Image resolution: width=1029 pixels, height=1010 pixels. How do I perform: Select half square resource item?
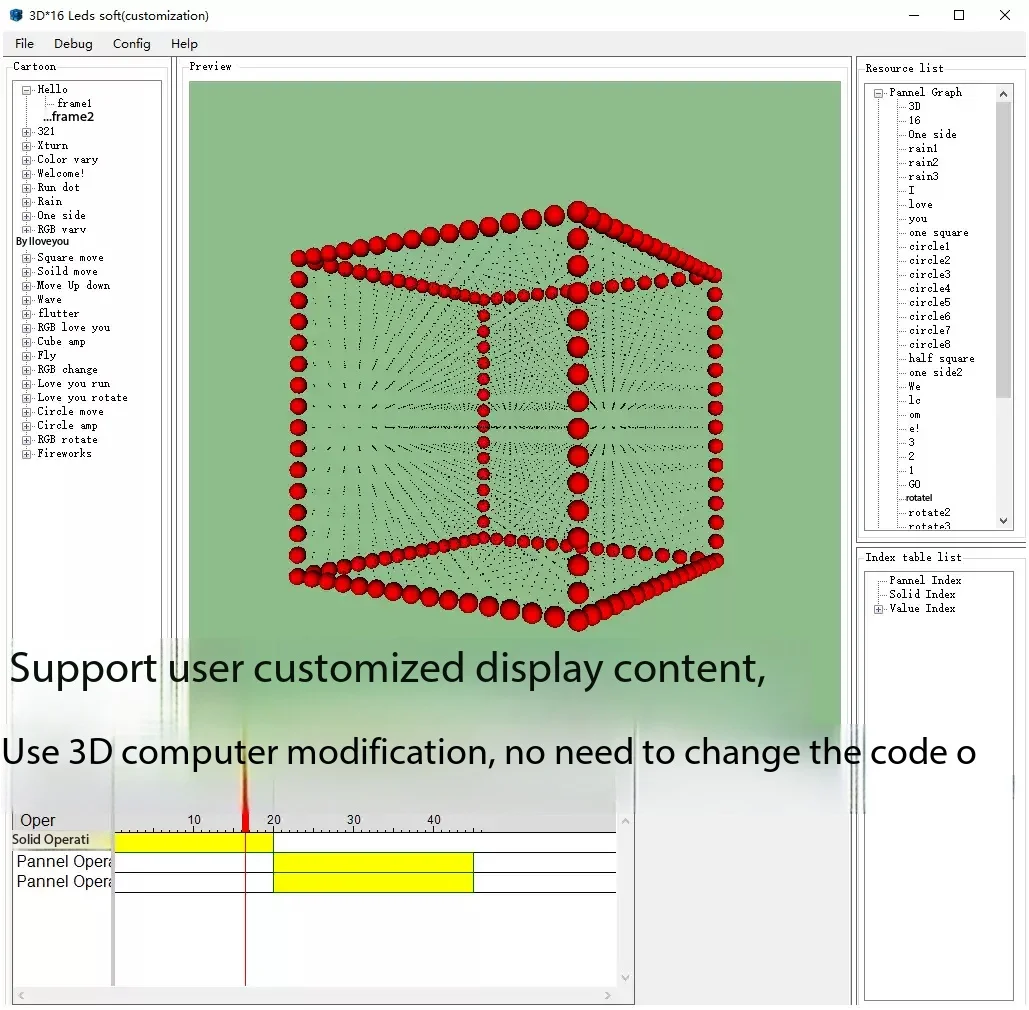coord(941,358)
